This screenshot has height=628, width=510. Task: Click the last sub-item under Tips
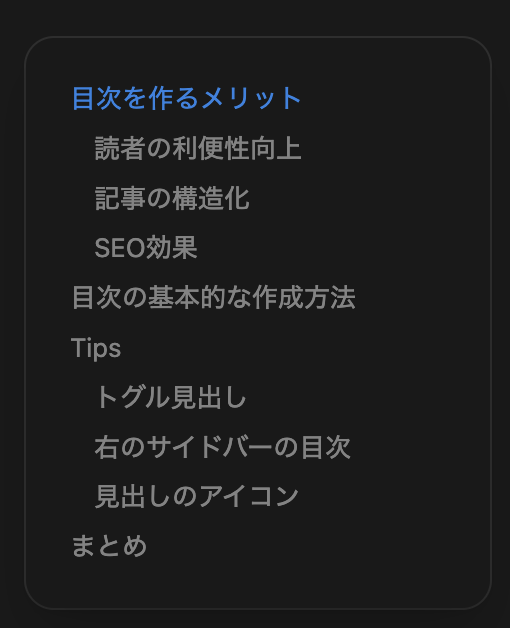pyautogui.click(x=197, y=497)
